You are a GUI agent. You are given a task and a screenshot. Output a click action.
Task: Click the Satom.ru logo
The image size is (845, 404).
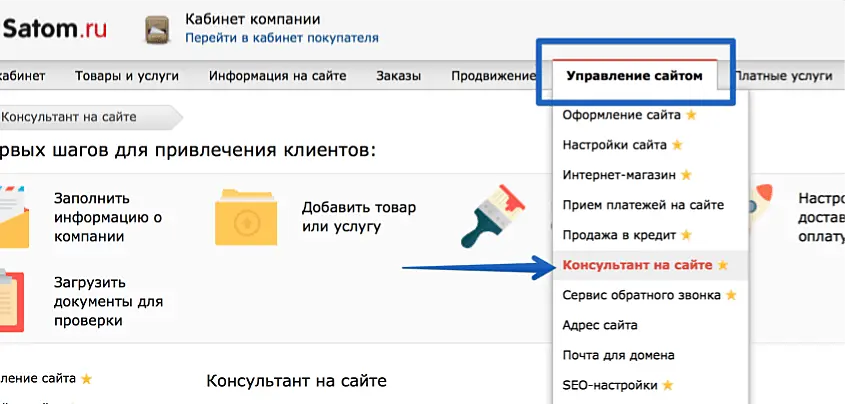tap(53, 29)
